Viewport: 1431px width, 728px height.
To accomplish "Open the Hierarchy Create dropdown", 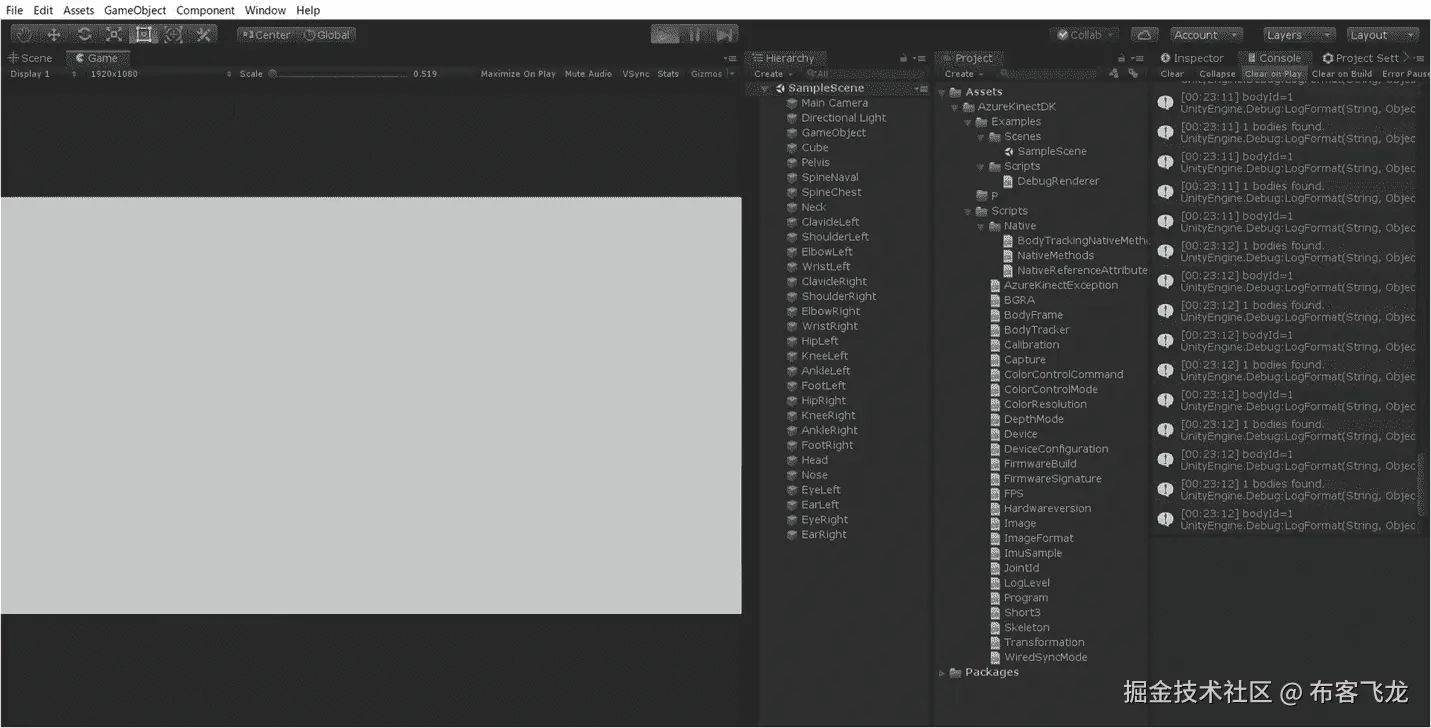I will coord(773,74).
